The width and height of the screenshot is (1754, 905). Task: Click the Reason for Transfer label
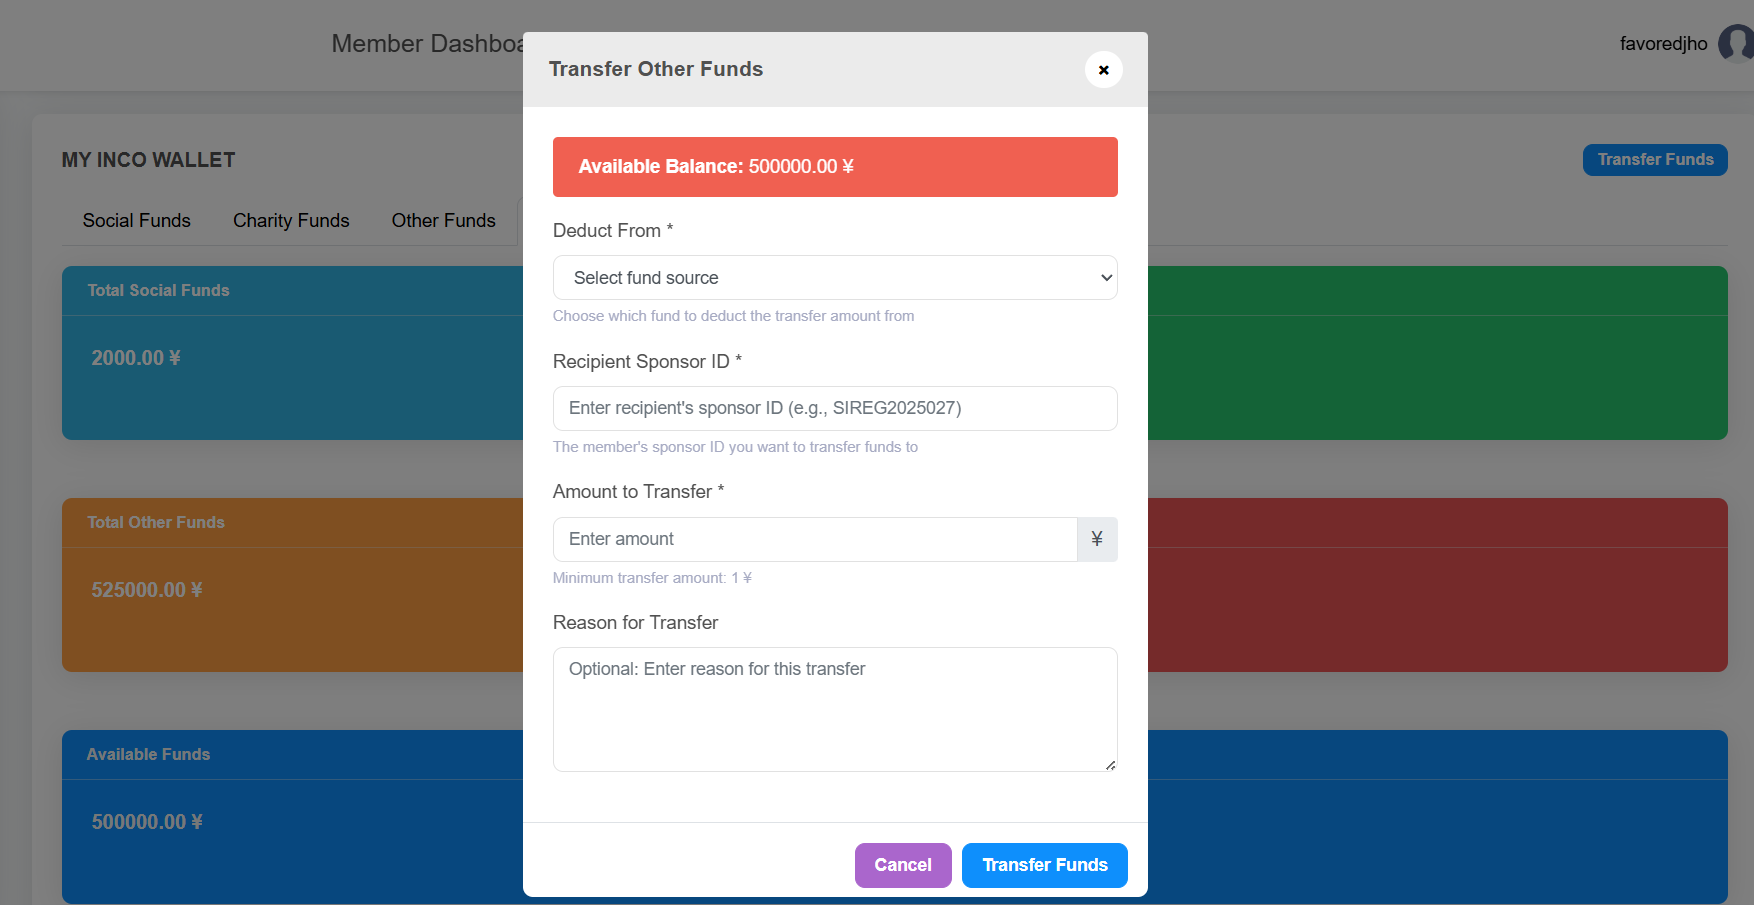pos(635,623)
